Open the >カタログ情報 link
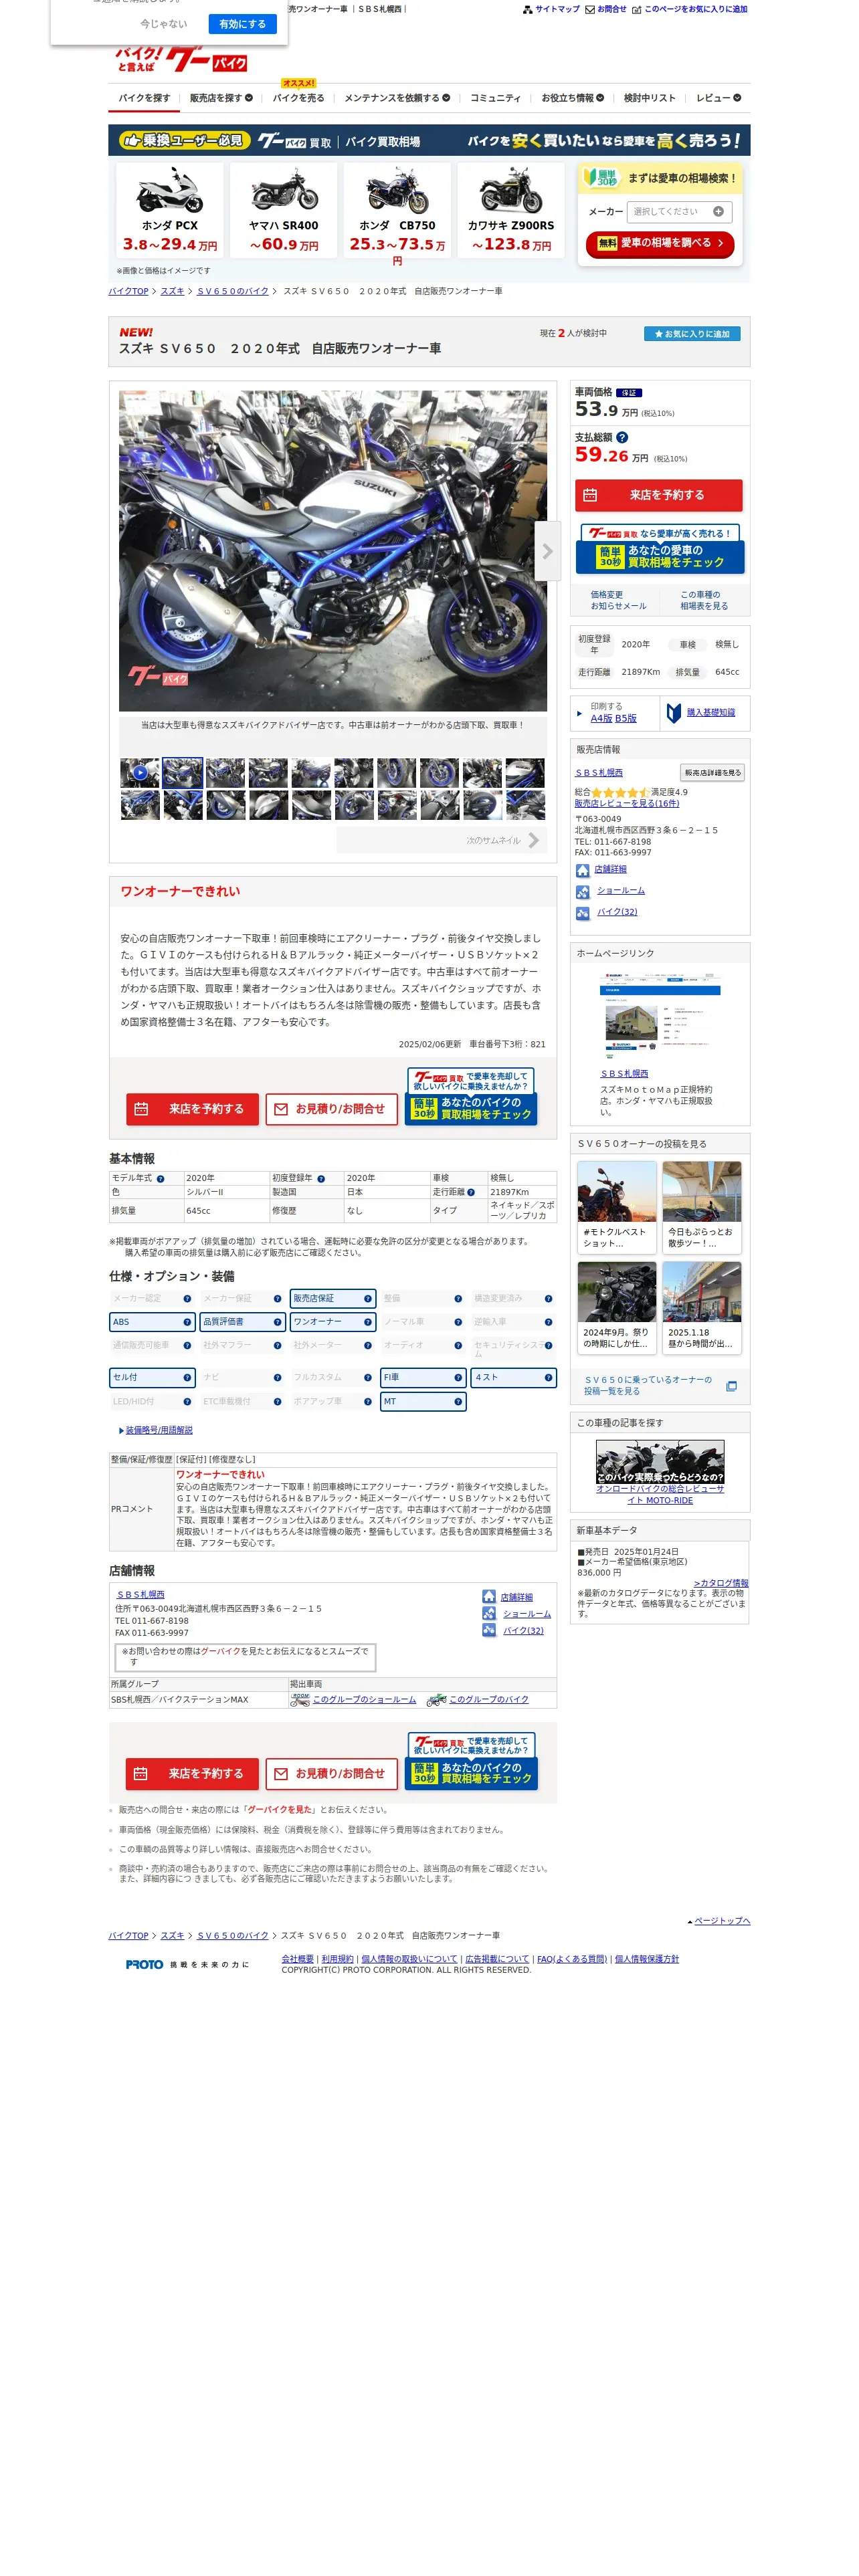This screenshot has height=2576, width=859. pyautogui.click(x=721, y=1584)
